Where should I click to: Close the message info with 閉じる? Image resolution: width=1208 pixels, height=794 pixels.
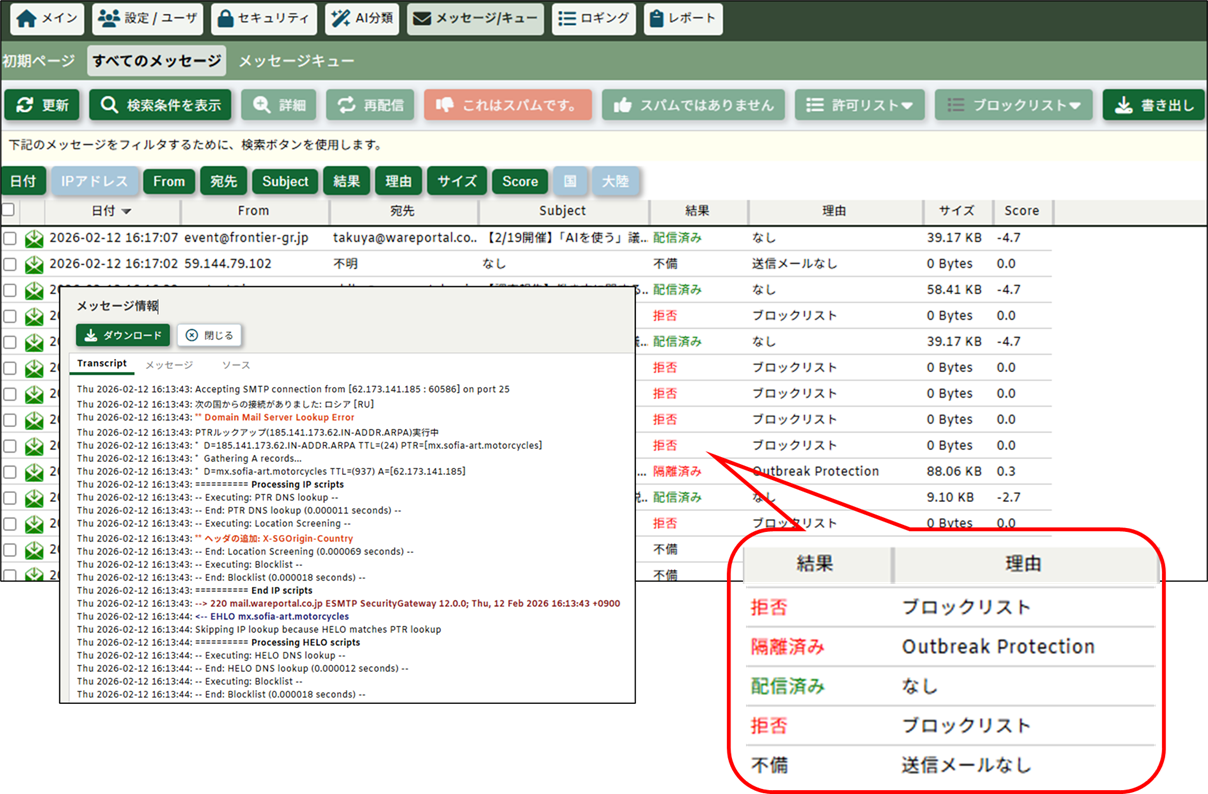click(x=210, y=335)
